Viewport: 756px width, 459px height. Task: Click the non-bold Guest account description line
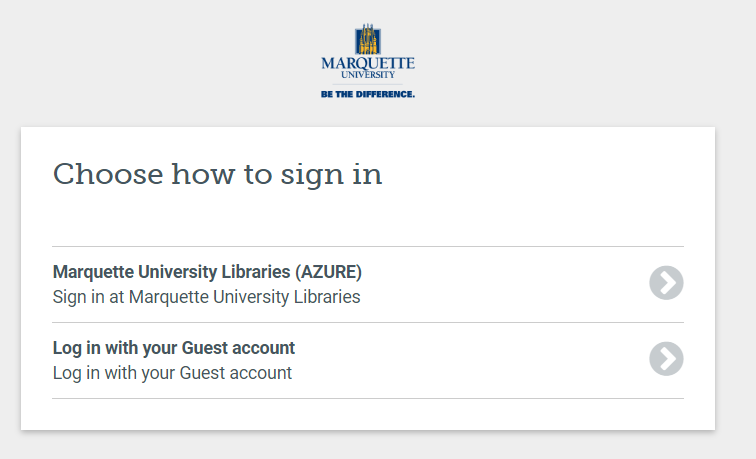(x=172, y=373)
